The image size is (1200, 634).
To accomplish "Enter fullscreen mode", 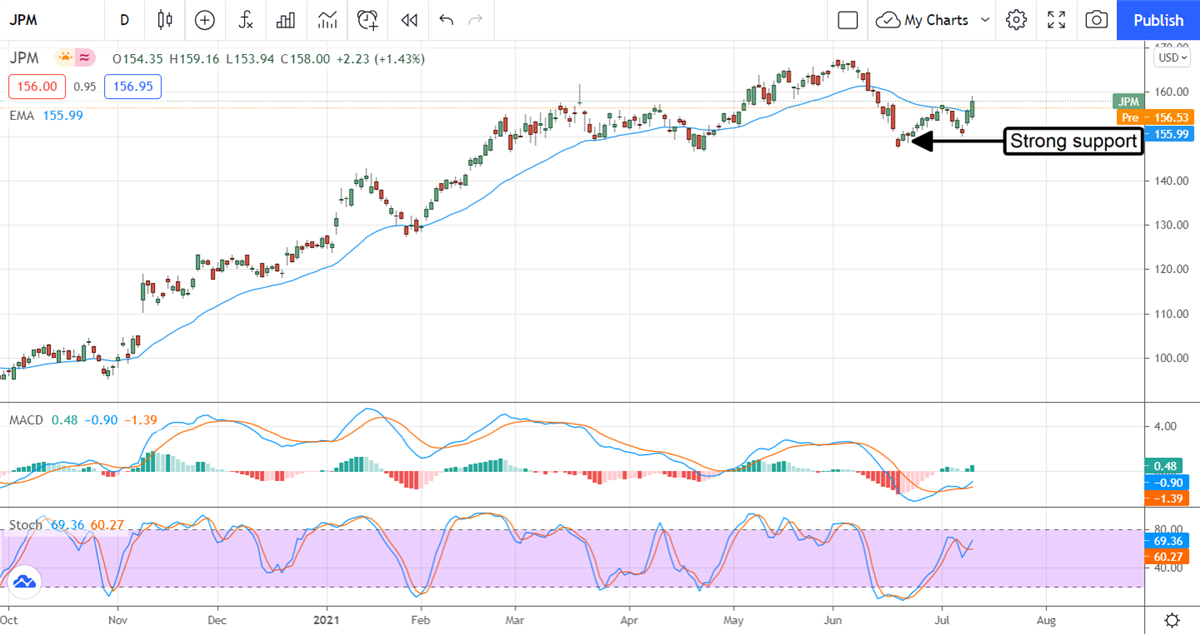I will (x=1057, y=20).
